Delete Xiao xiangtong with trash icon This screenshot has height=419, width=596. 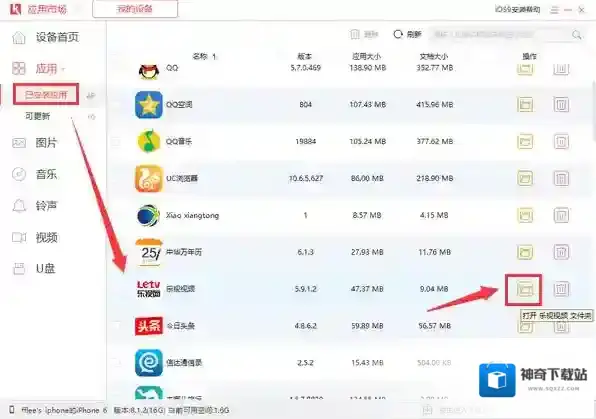tap(561, 215)
